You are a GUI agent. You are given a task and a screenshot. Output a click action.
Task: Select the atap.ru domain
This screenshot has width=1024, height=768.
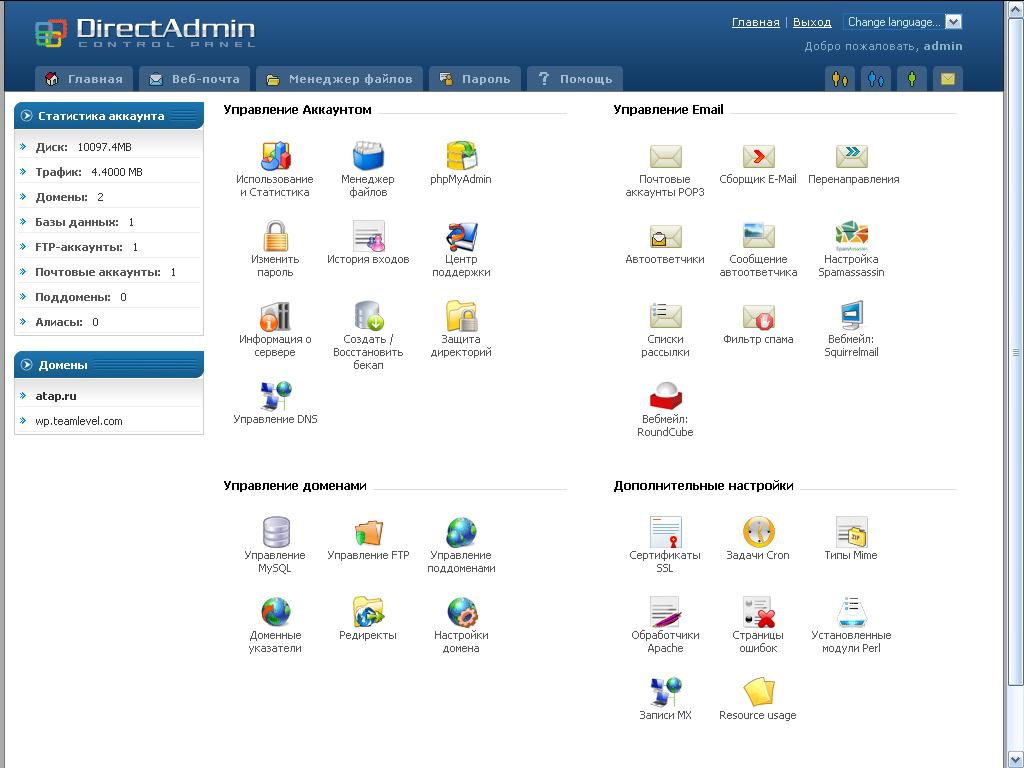tap(56, 396)
